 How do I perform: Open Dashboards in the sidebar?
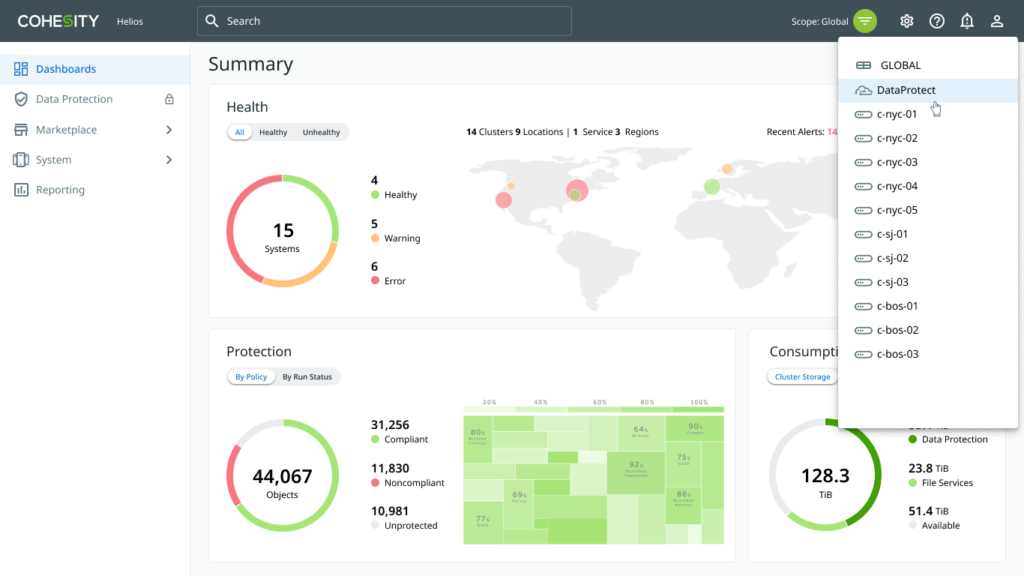66,69
